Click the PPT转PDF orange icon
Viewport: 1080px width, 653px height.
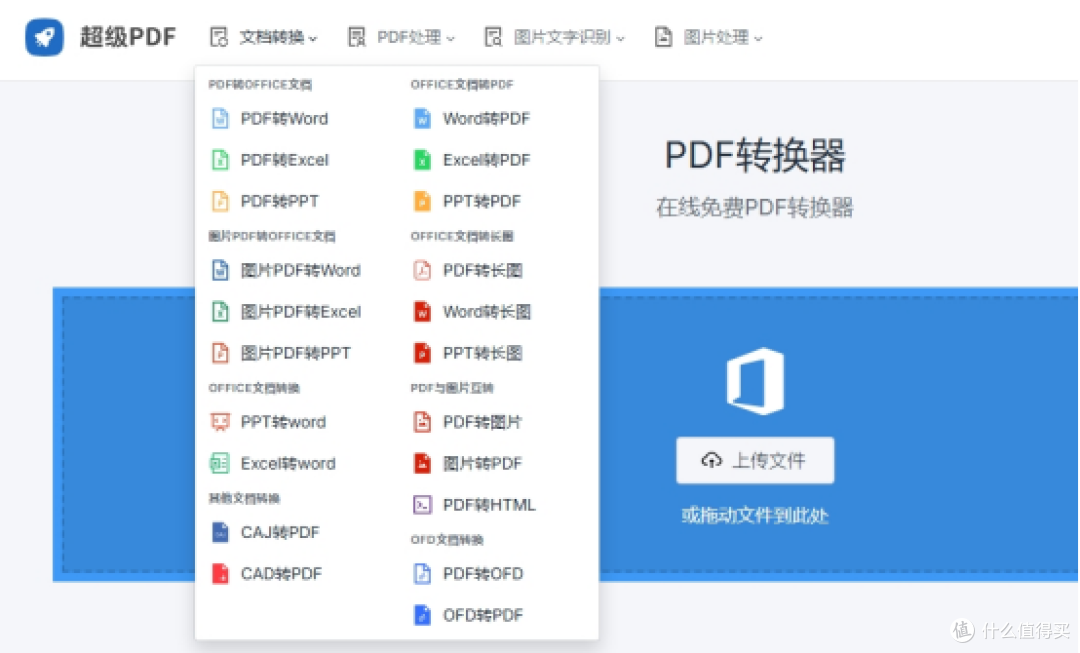tap(422, 201)
